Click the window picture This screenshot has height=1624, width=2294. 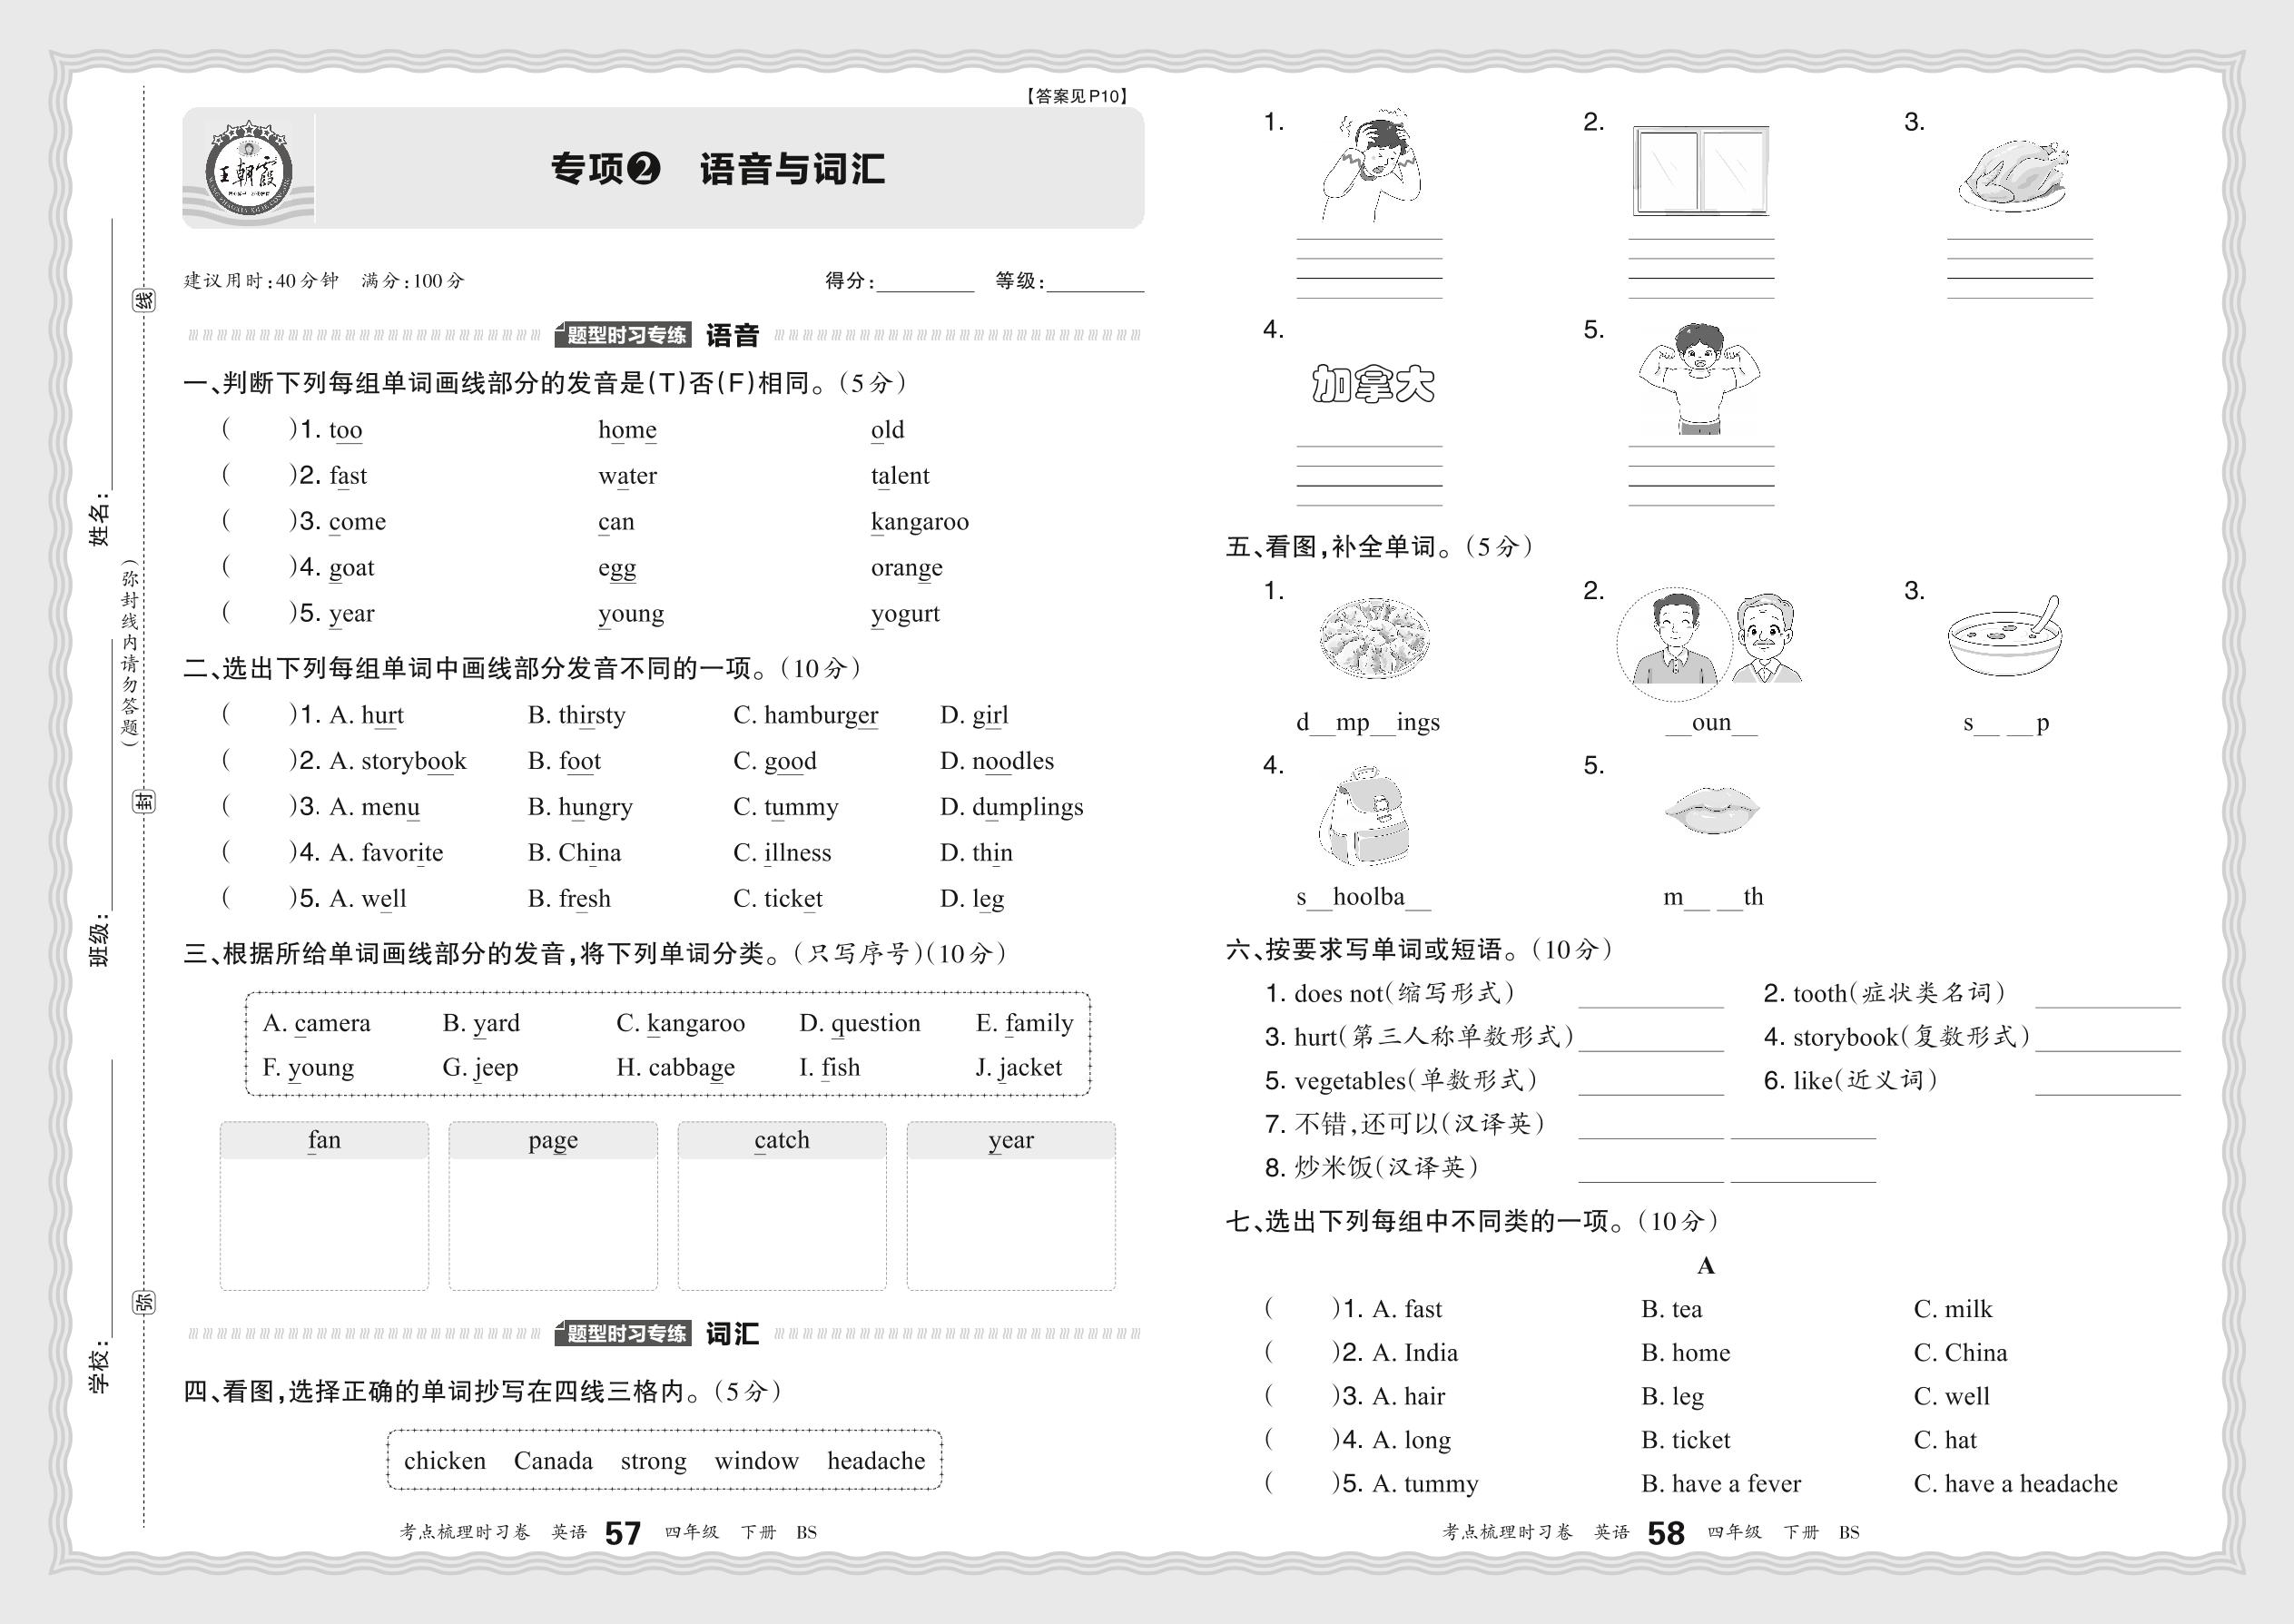tap(1700, 170)
